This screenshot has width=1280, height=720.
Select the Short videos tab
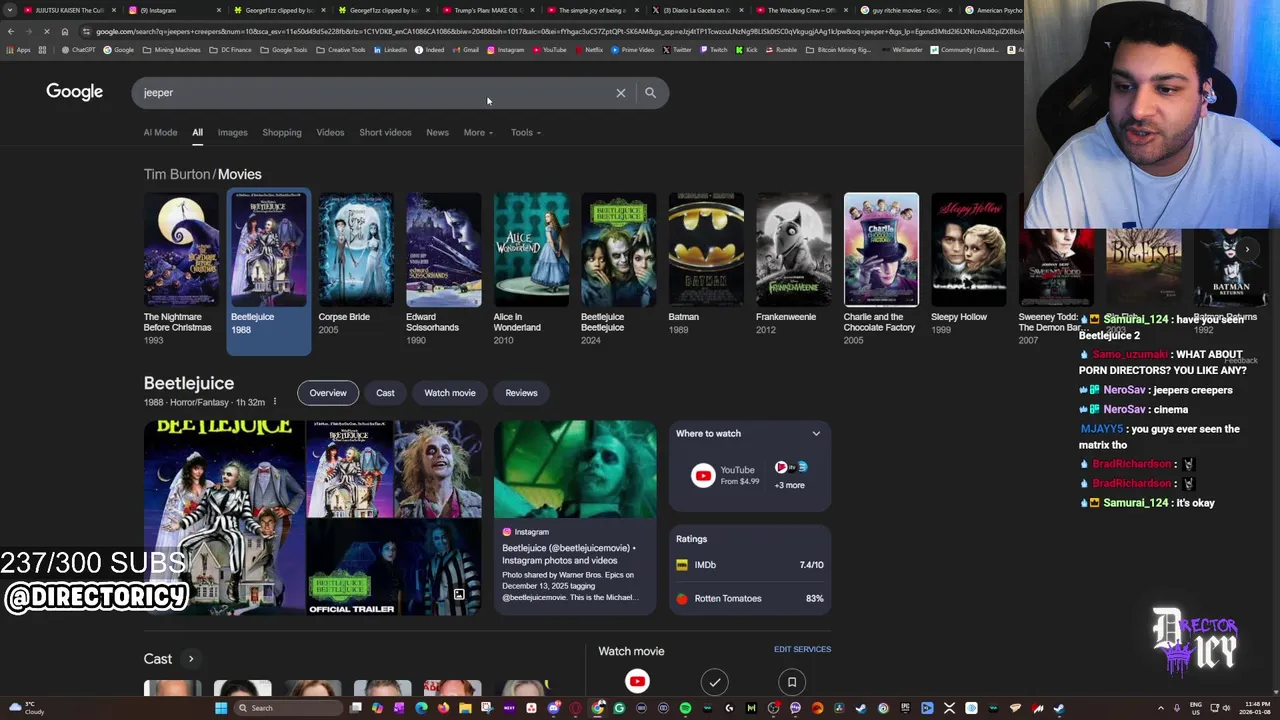pos(385,132)
